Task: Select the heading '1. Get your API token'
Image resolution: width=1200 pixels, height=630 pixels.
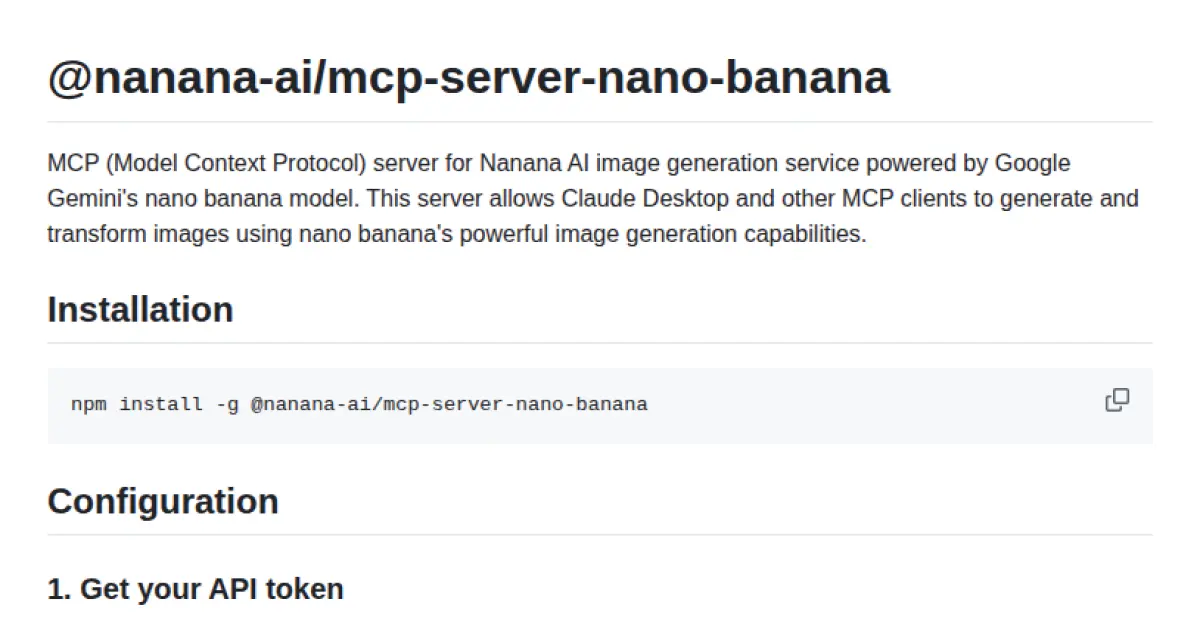Action: (194, 589)
